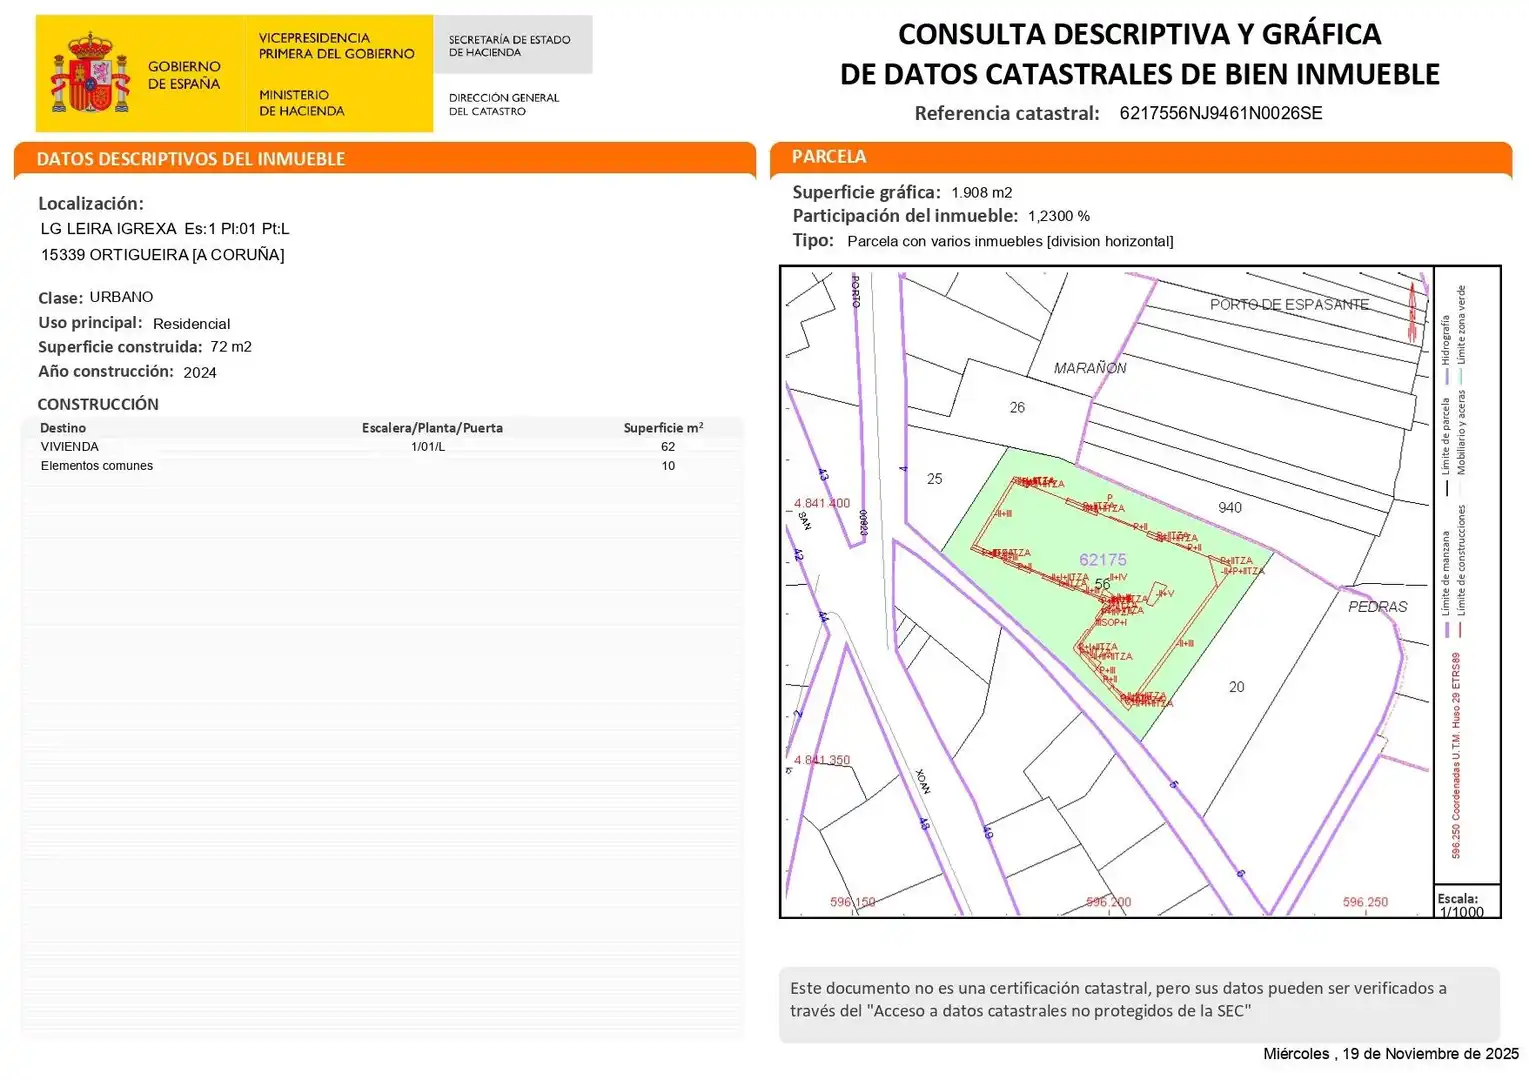Click the surface value '10' for Elementos comunes
Screen dimensions: 1529x1080
(668, 466)
